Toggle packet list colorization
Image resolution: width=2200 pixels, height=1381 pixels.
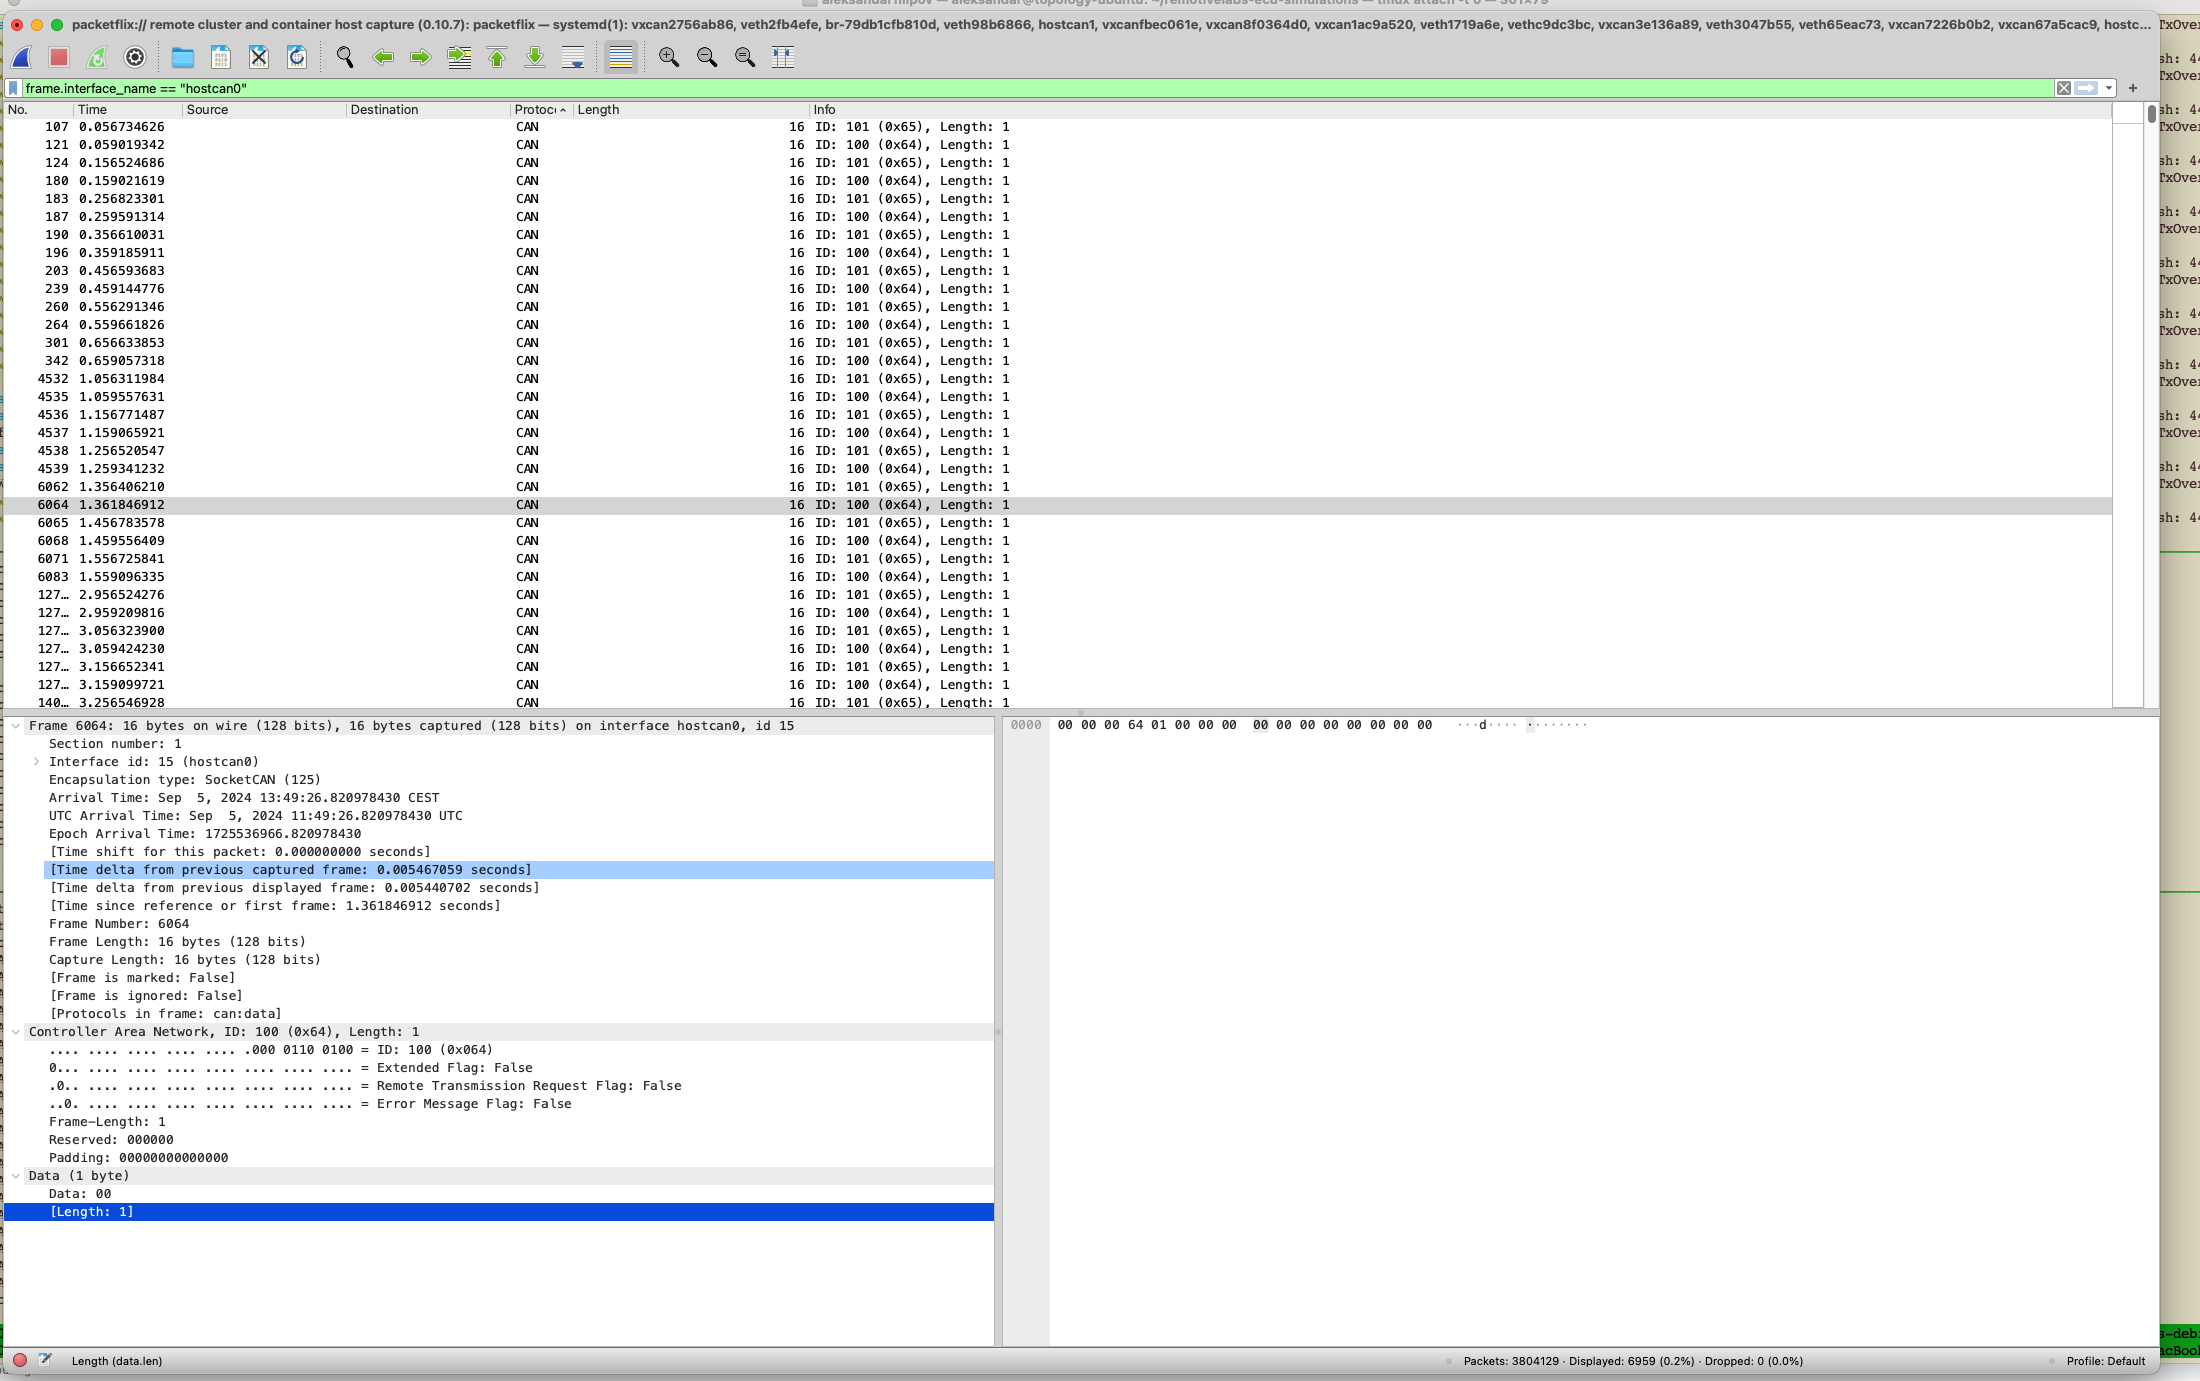coord(621,58)
